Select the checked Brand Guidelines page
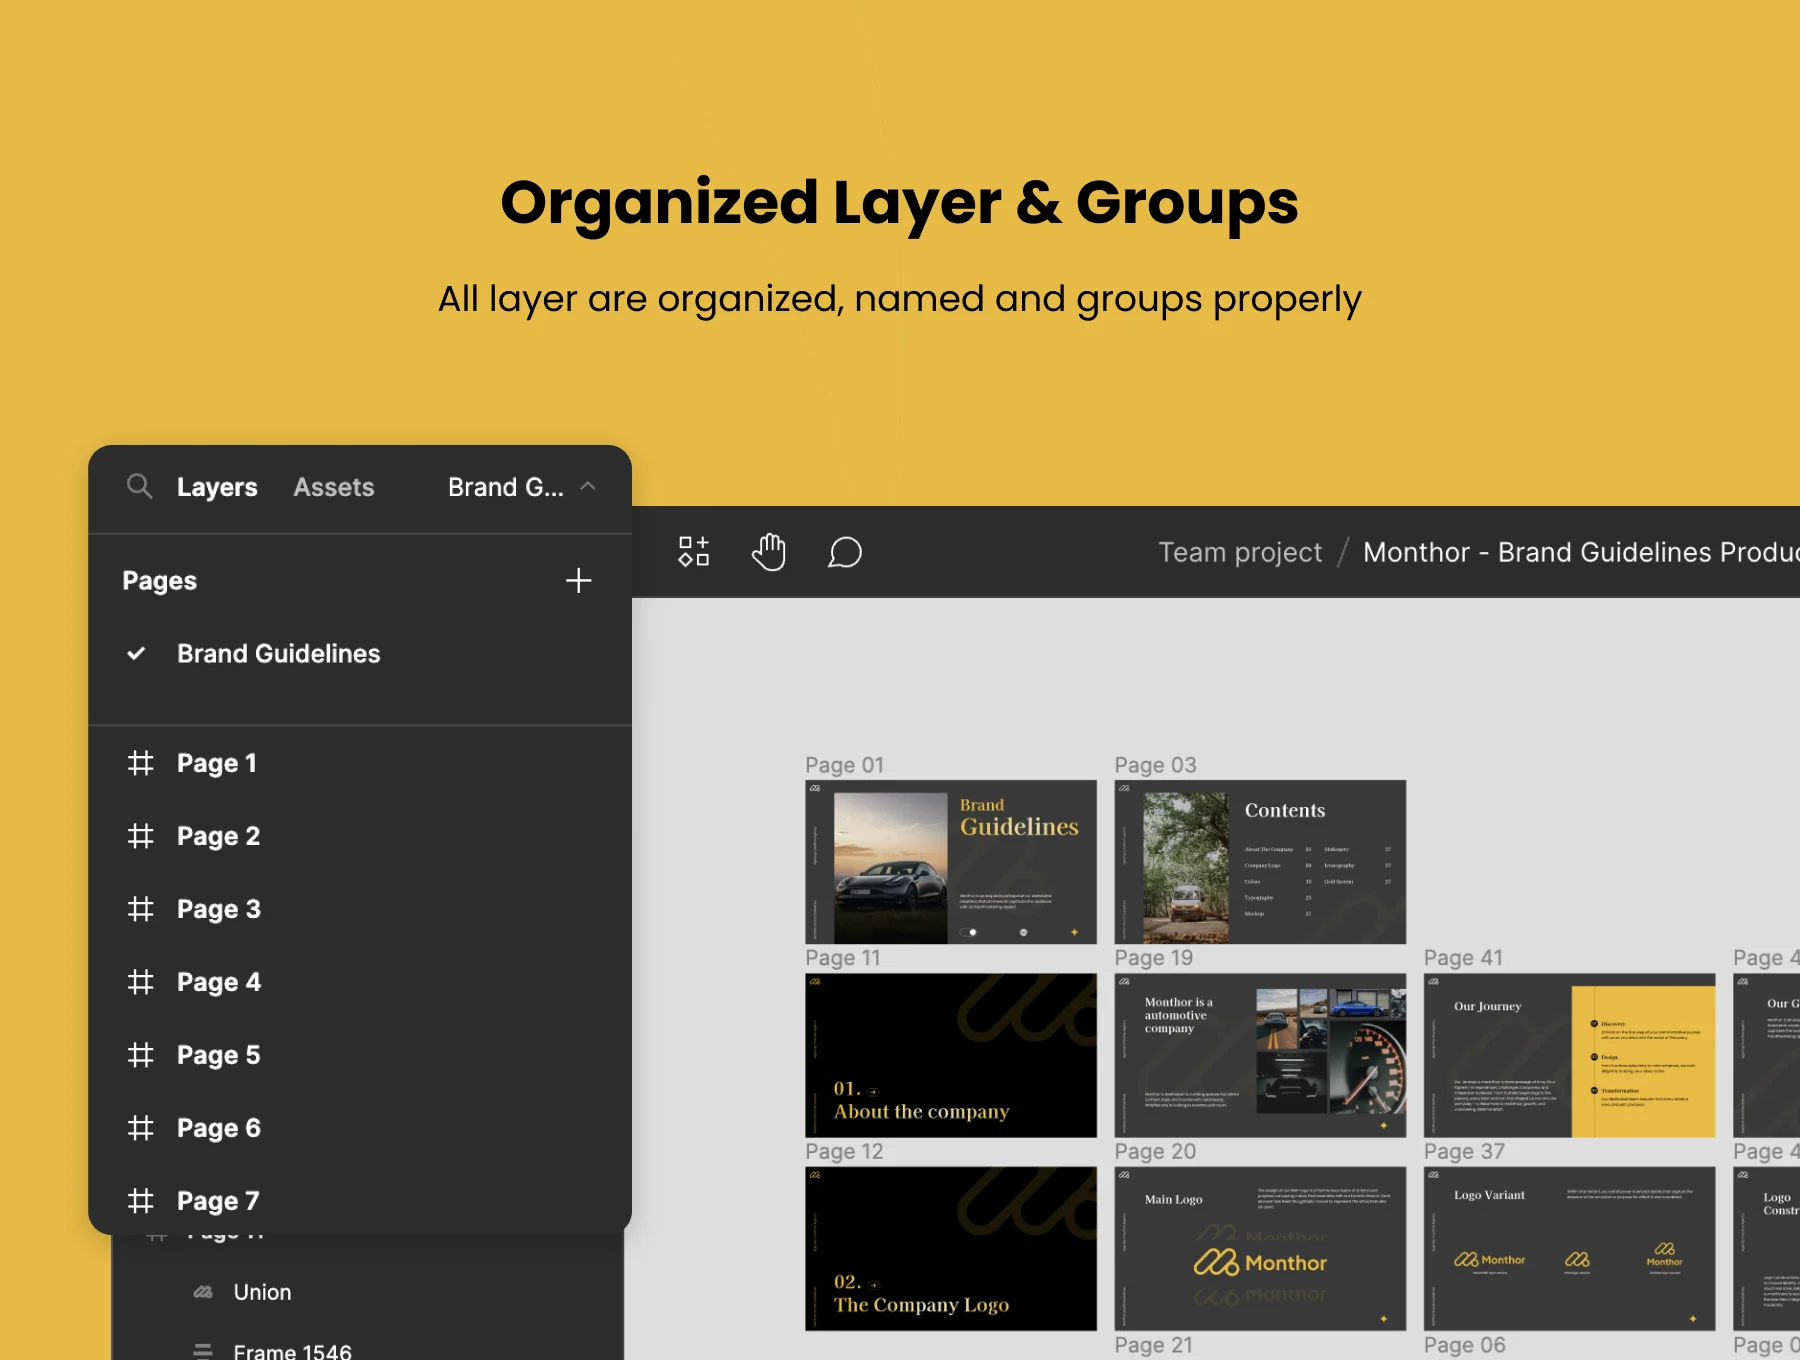Image resolution: width=1800 pixels, height=1360 pixels. click(278, 653)
